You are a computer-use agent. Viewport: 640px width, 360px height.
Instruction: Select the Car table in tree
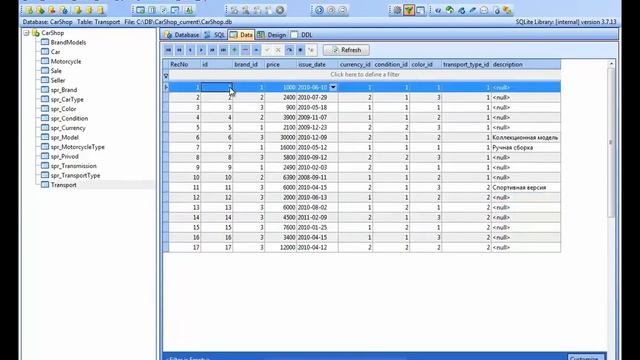(x=55, y=52)
